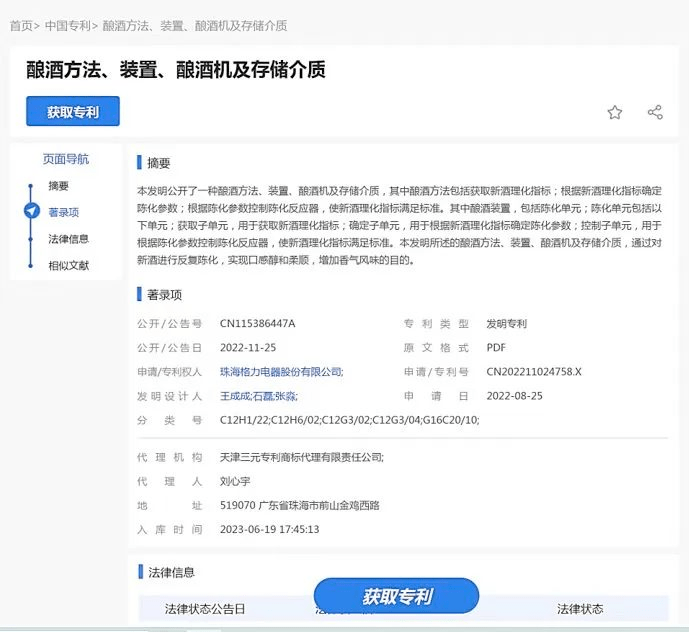This screenshot has height=632, width=689.
Task: Click the top blue 获取专利 button
Action: (x=73, y=111)
